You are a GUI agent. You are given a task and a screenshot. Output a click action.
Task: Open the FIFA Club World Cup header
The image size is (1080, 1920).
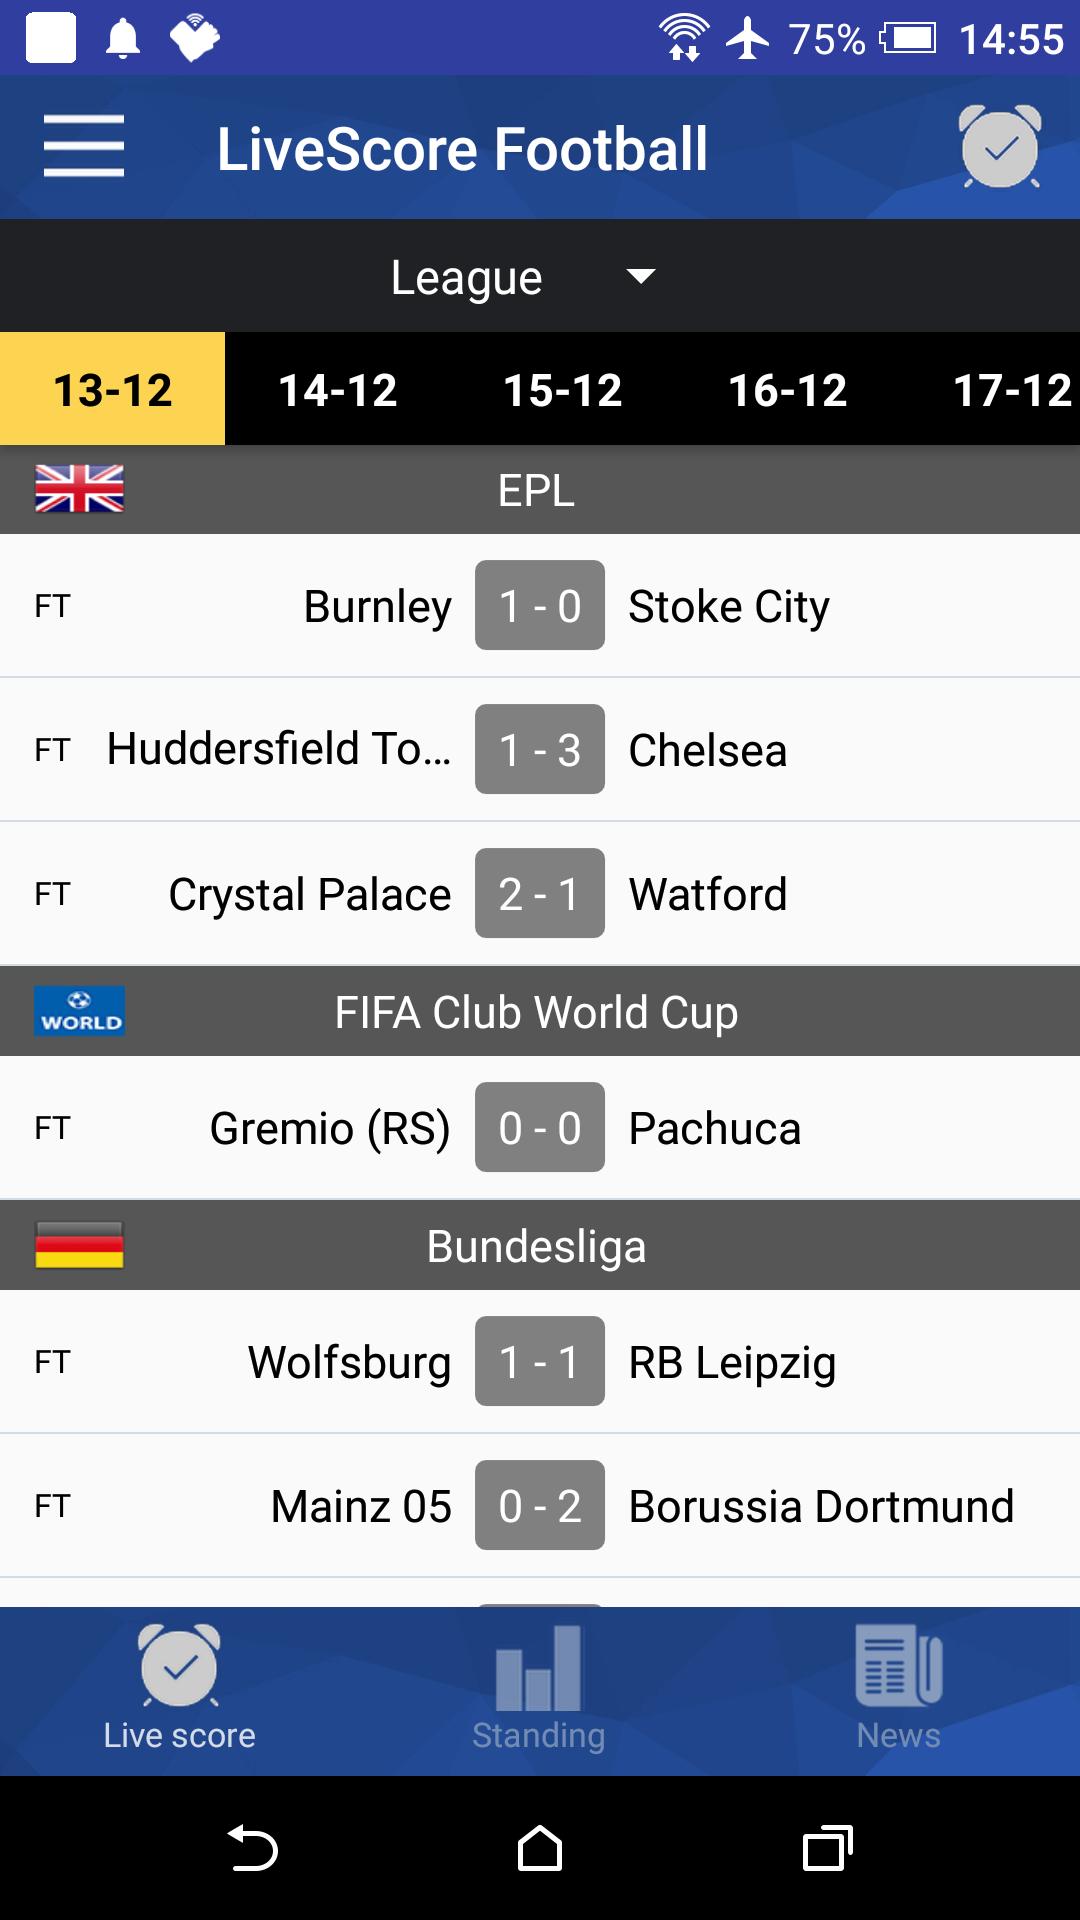(537, 1012)
